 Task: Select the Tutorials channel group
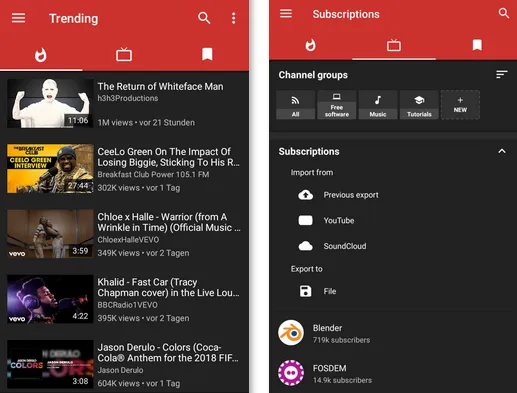coord(419,105)
